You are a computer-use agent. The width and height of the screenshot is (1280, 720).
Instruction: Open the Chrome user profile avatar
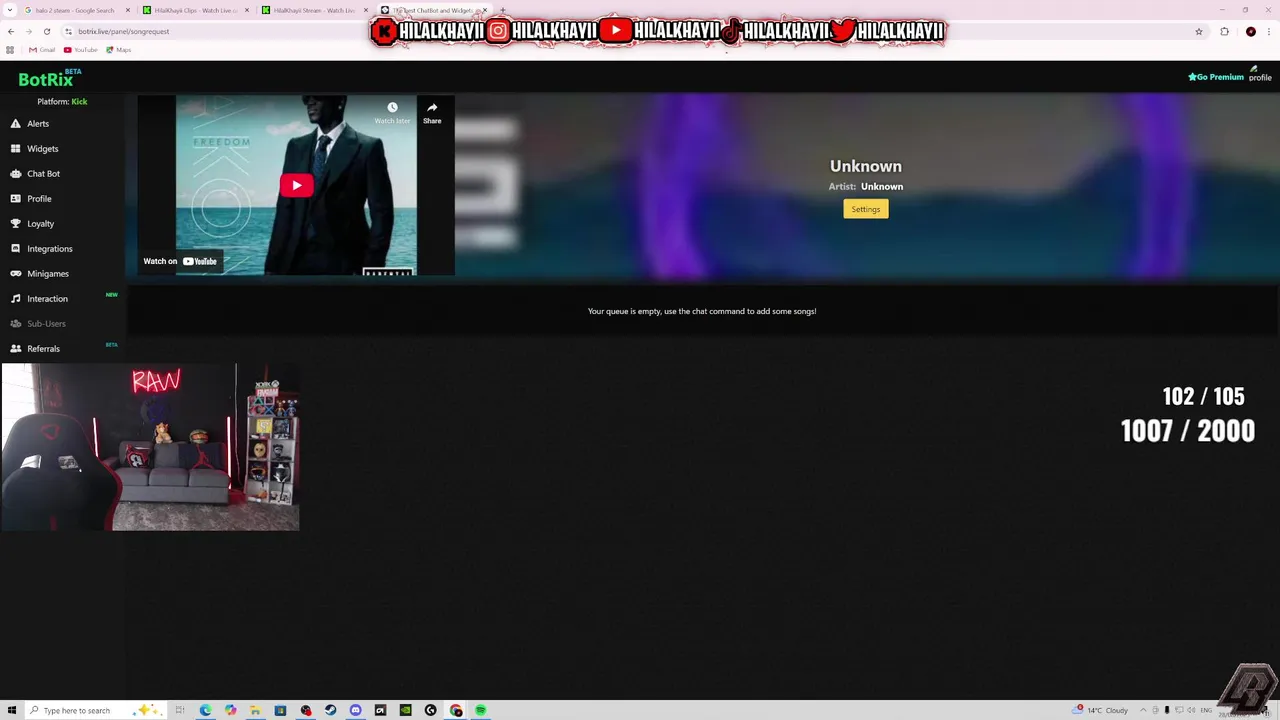pos(1250,31)
